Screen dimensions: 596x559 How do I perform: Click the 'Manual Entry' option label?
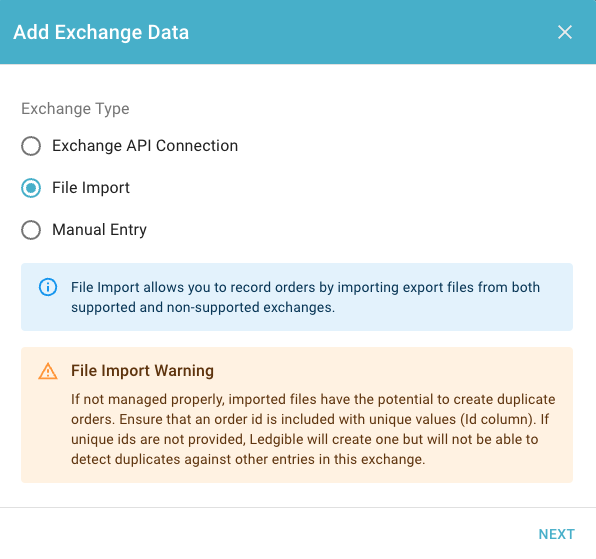tap(99, 230)
